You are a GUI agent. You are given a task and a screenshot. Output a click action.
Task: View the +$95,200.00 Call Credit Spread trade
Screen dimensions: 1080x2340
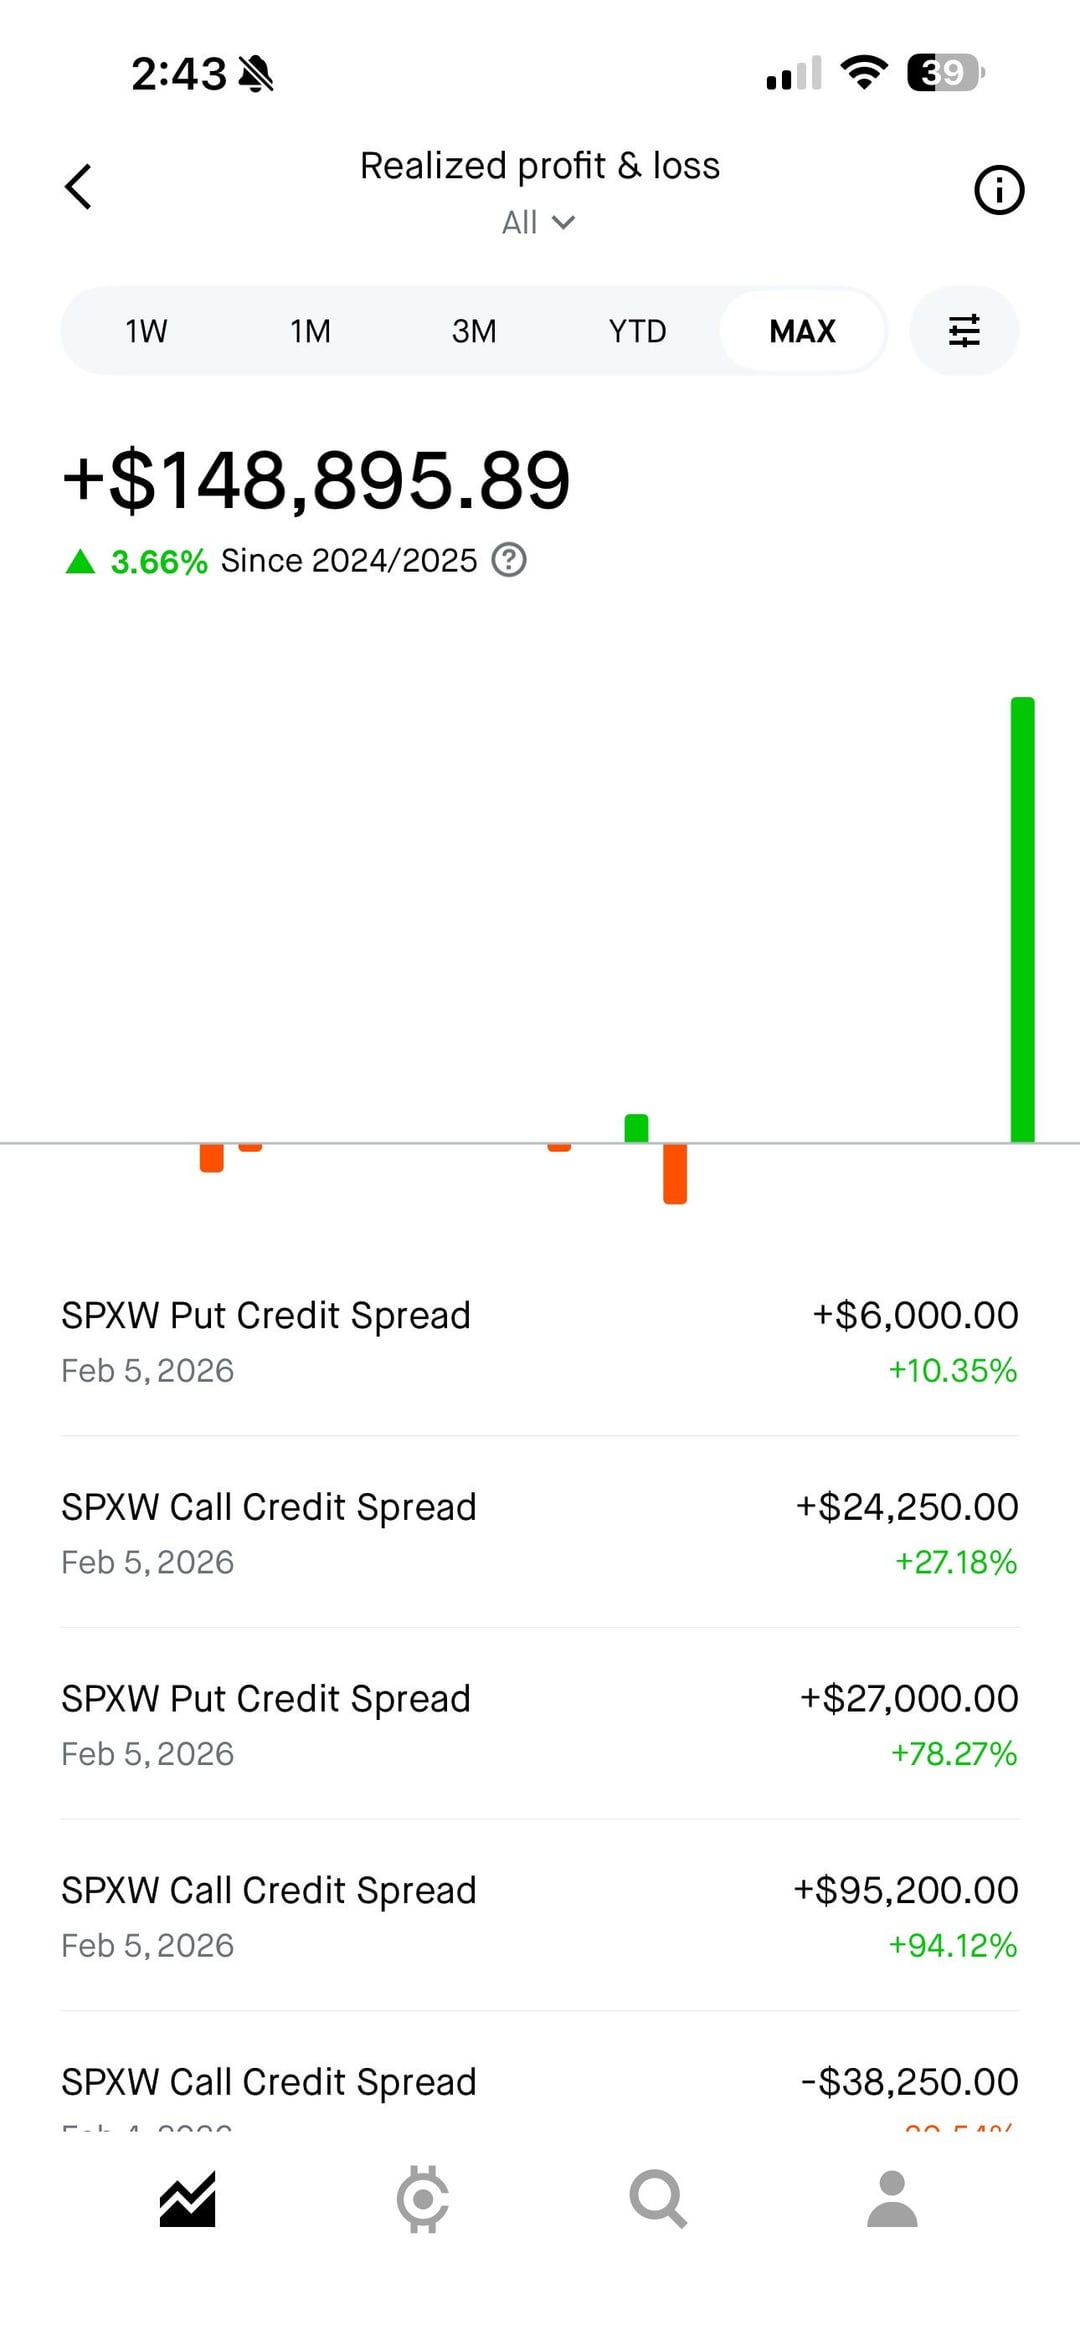click(540, 1916)
